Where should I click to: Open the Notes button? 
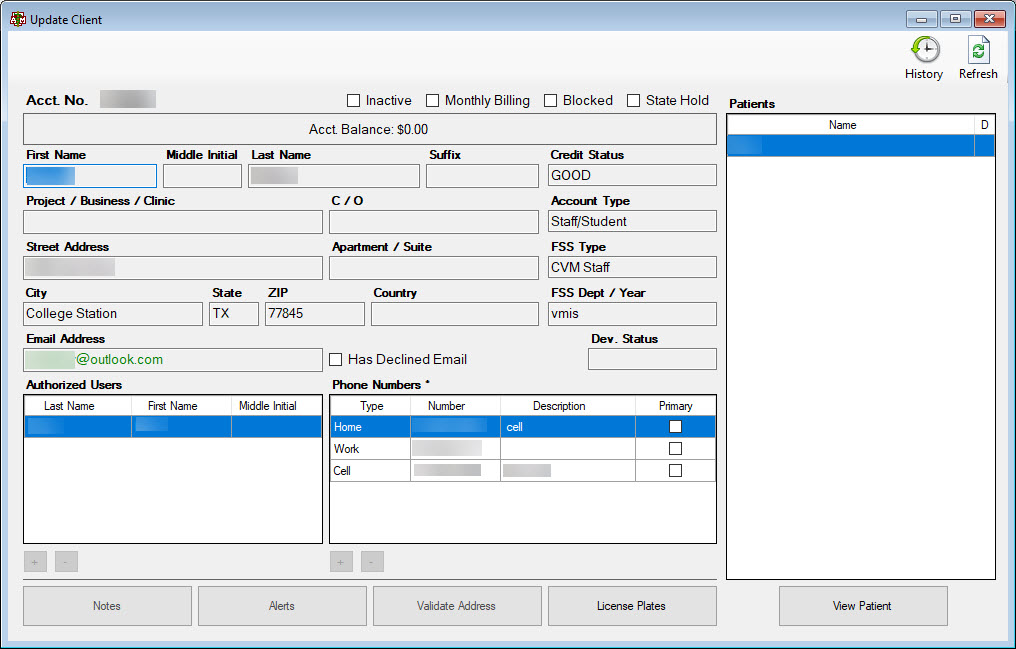108,606
